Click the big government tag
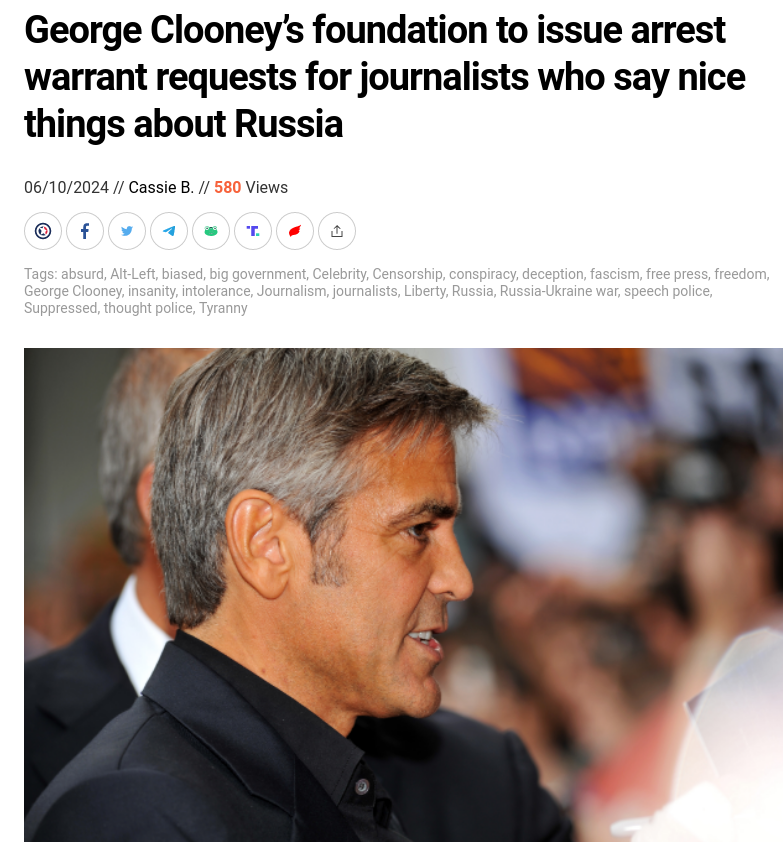783x842 pixels. [x=258, y=274]
